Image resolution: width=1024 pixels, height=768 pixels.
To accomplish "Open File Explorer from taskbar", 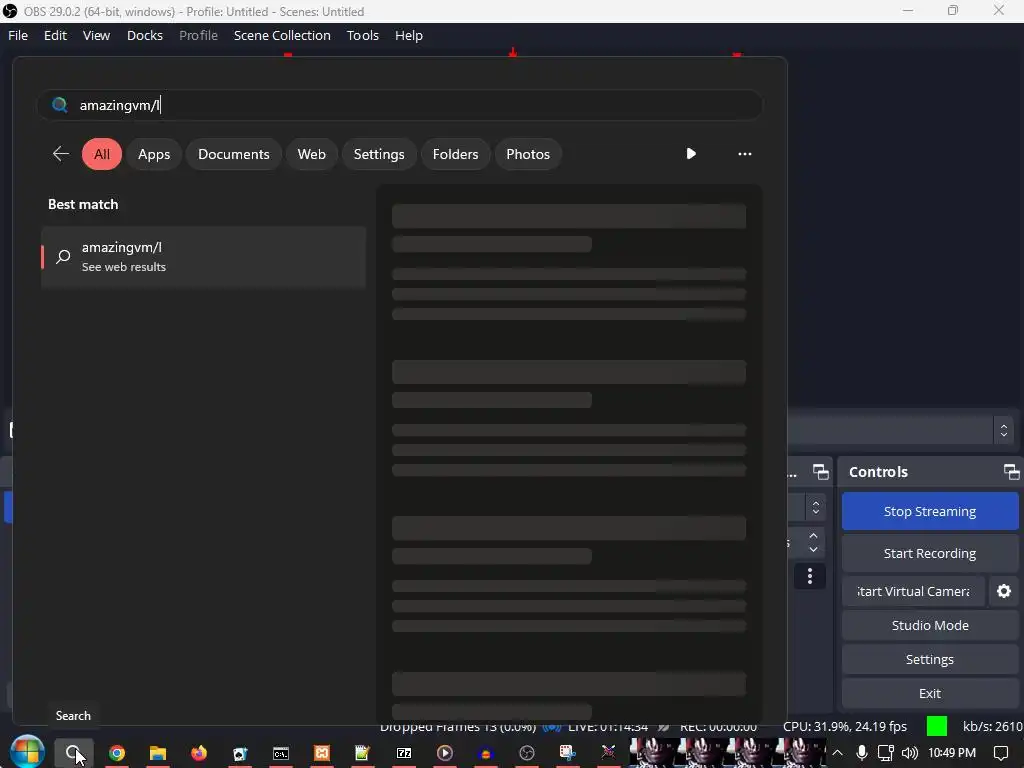I will [x=158, y=753].
